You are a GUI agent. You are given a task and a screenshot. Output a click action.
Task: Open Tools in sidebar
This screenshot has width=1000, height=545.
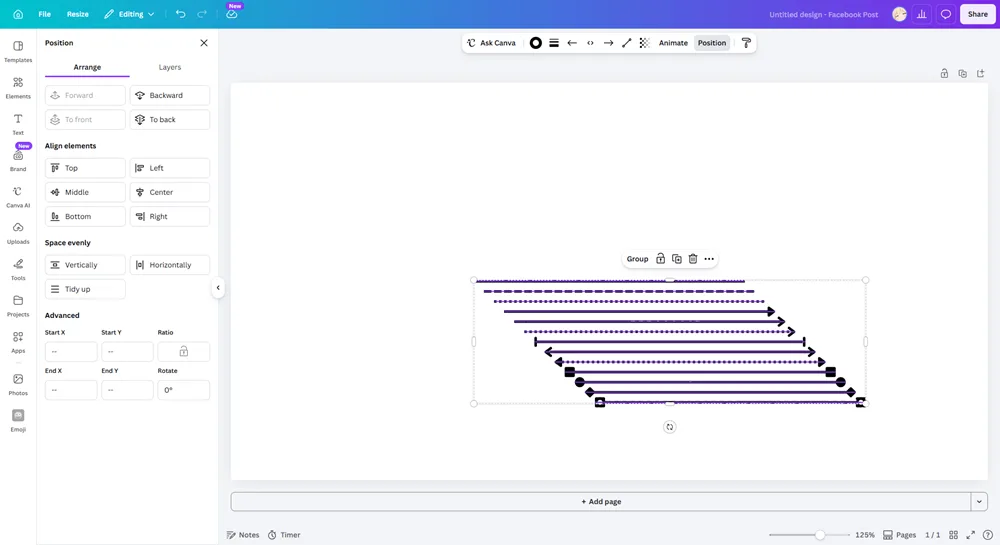click(18, 269)
